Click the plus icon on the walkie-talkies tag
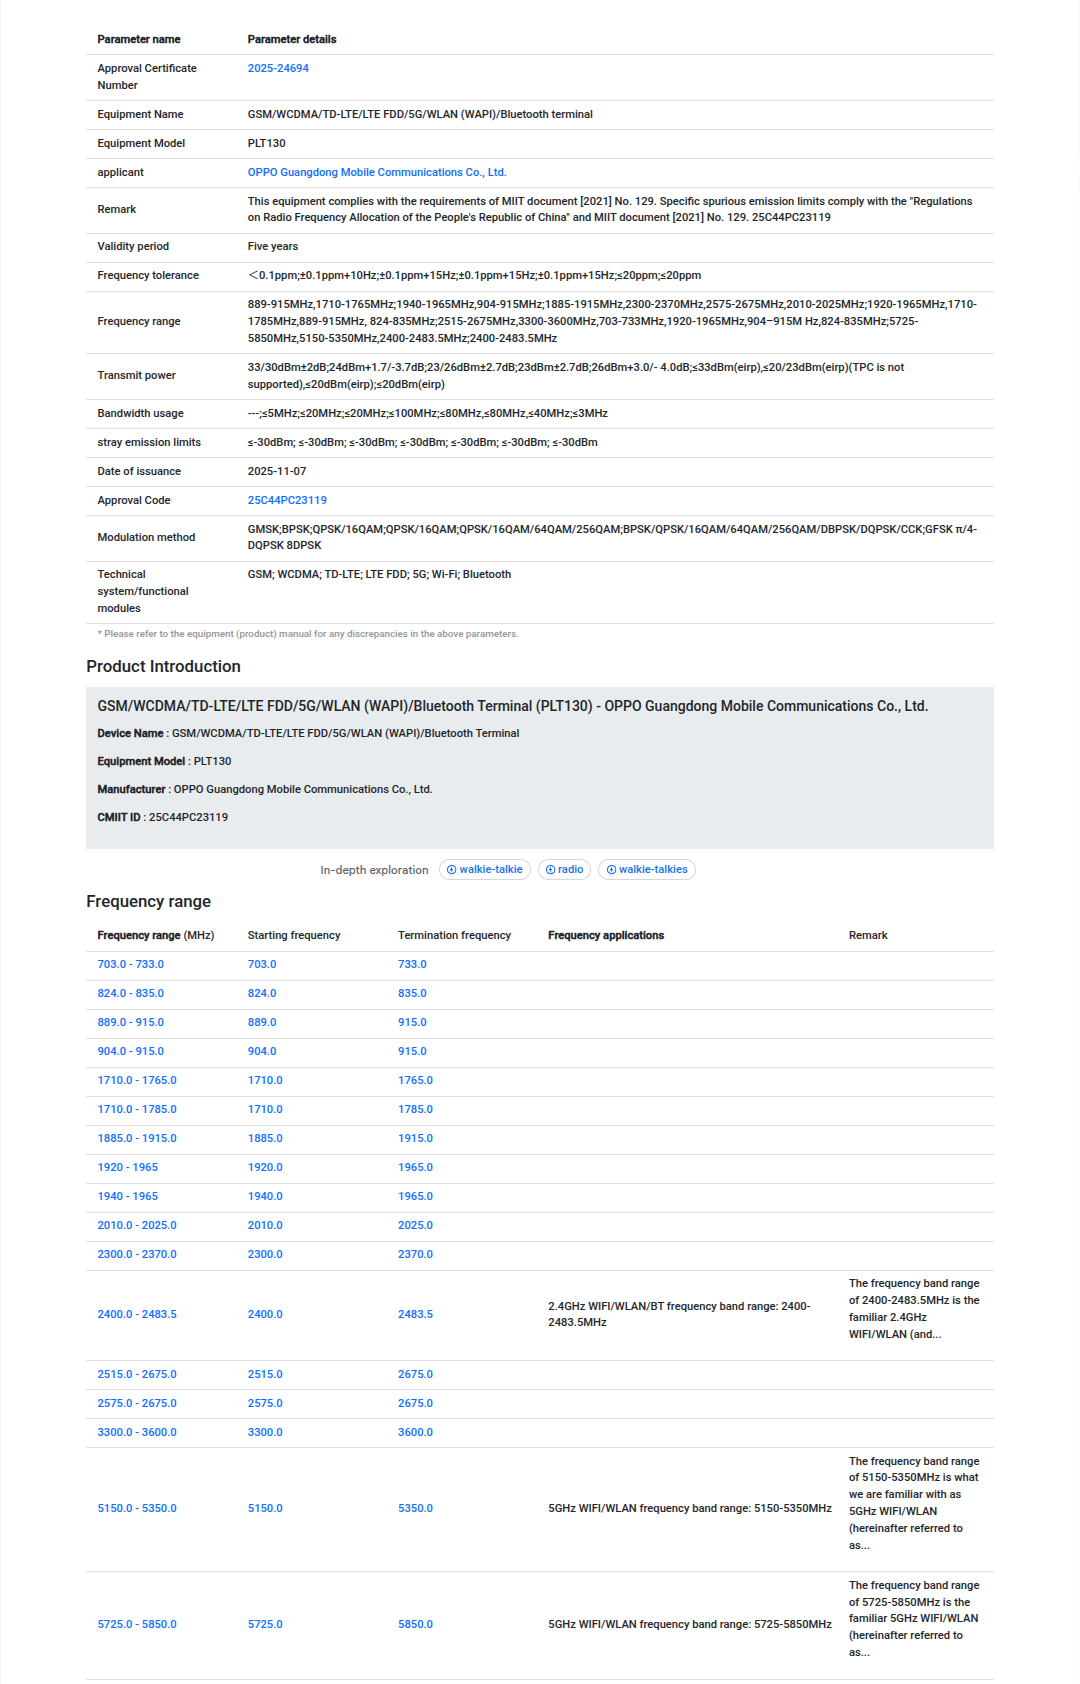 (611, 870)
